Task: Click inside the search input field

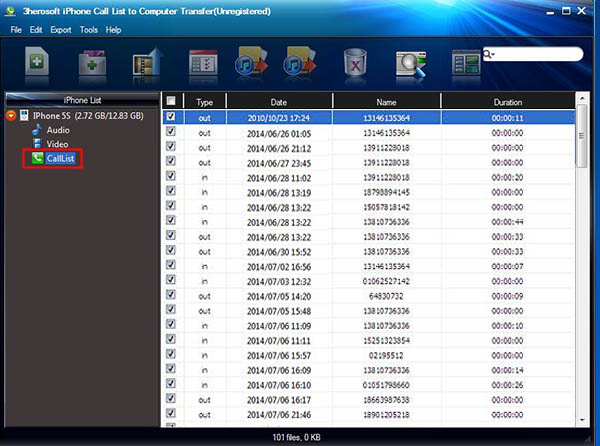Action: point(535,54)
